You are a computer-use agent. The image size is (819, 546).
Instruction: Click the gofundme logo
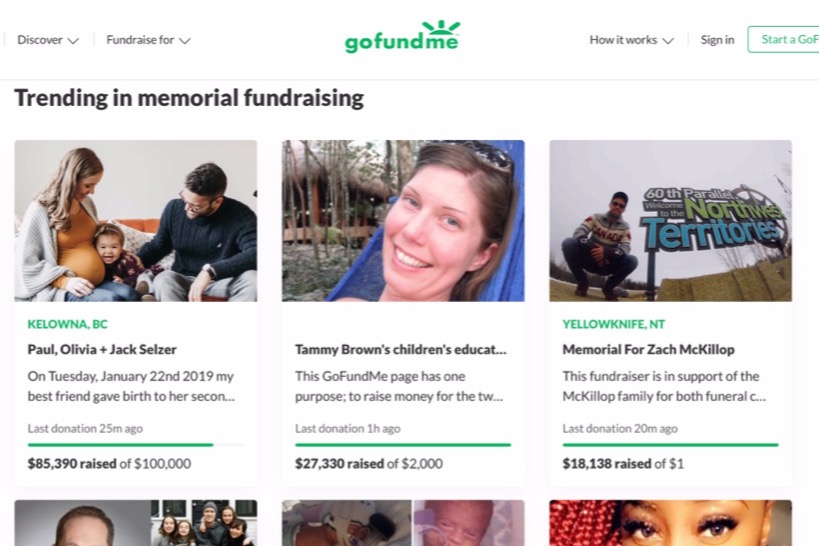[x=403, y=37]
